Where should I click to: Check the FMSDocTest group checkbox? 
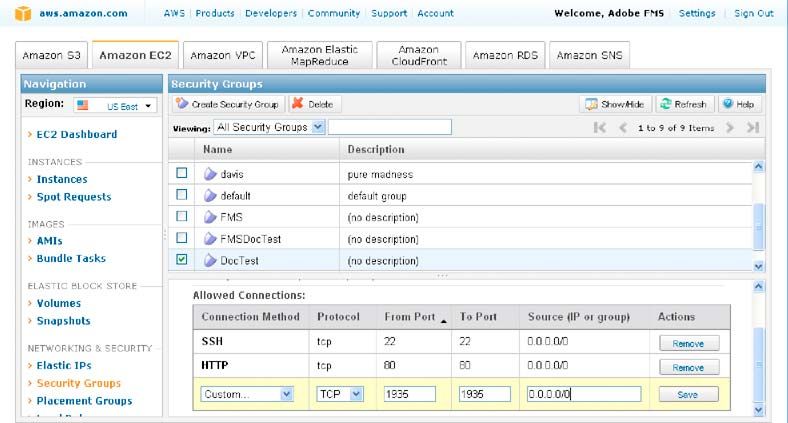pos(181,238)
